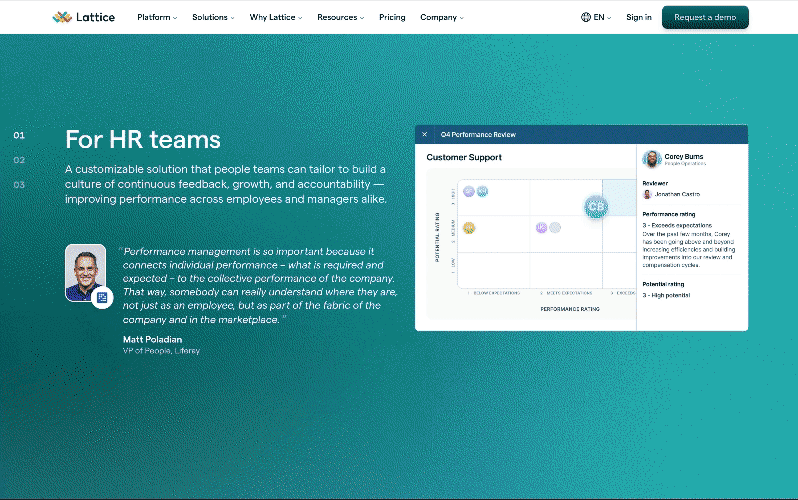Open the Platform dropdown menu
This screenshot has width=798, height=500.
coord(157,17)
